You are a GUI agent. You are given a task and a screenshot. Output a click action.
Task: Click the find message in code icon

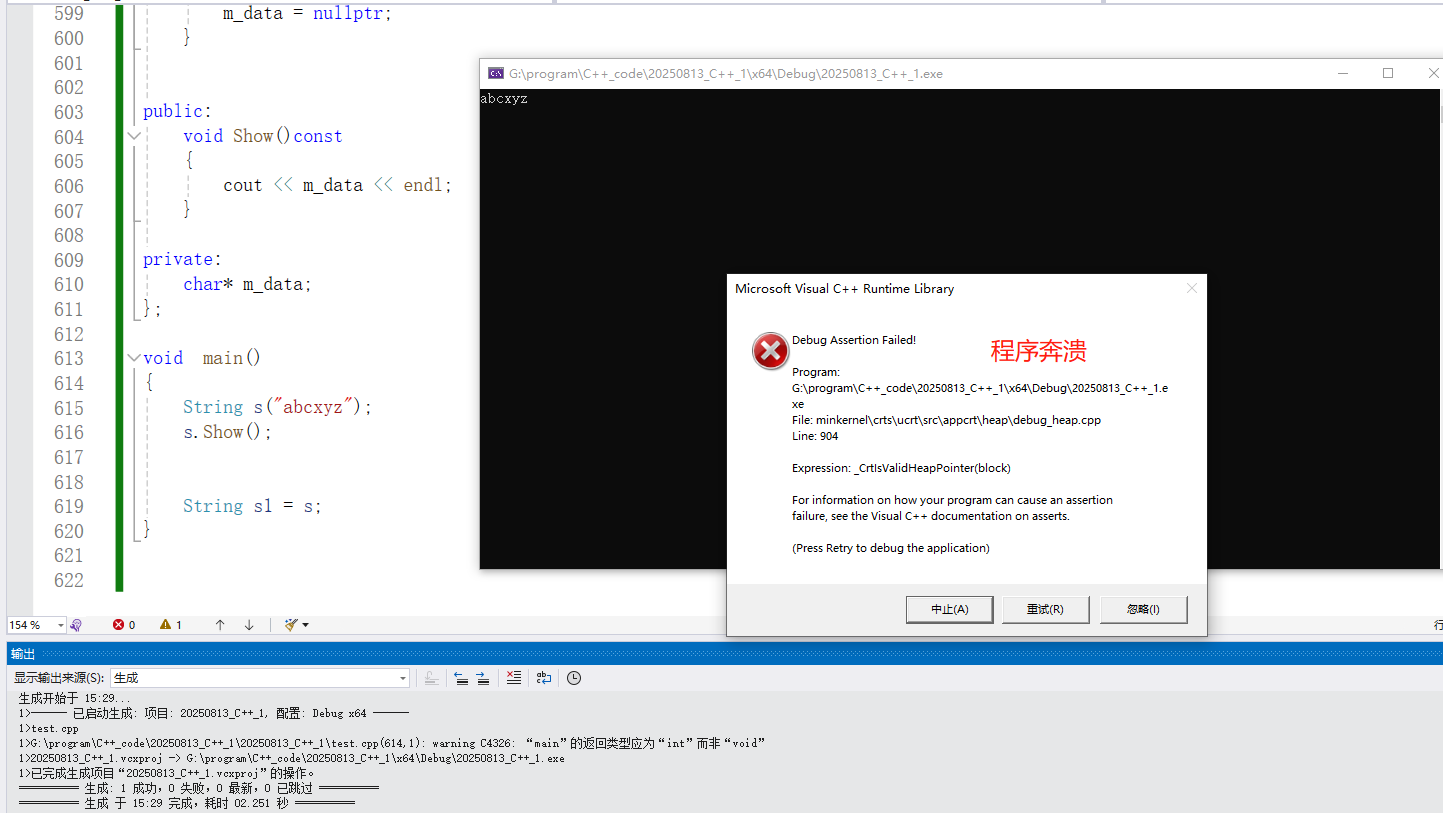[431, 678]
